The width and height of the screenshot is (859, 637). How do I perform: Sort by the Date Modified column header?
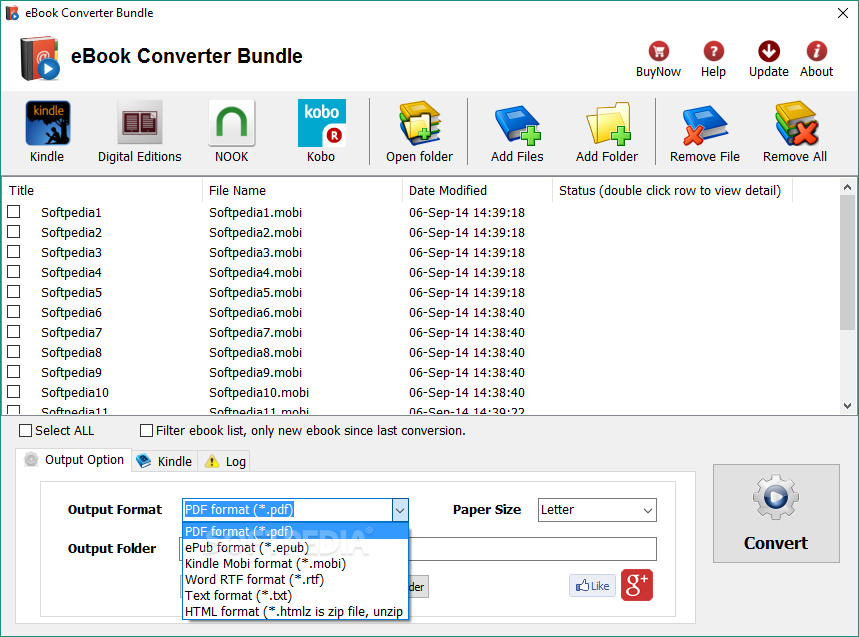477,191
